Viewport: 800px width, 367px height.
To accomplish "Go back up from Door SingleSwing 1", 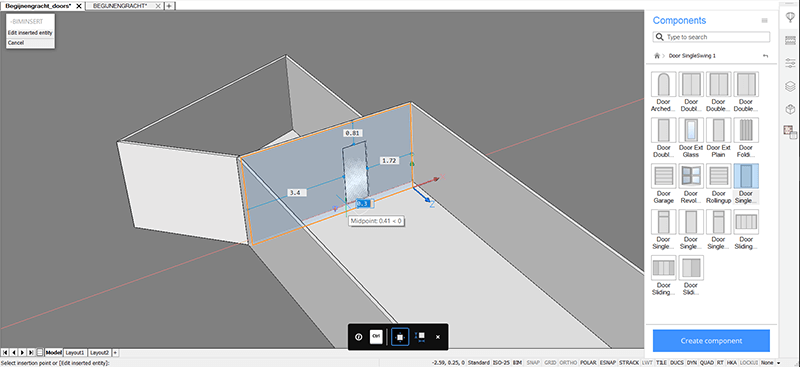I will (x=765, y=56).
